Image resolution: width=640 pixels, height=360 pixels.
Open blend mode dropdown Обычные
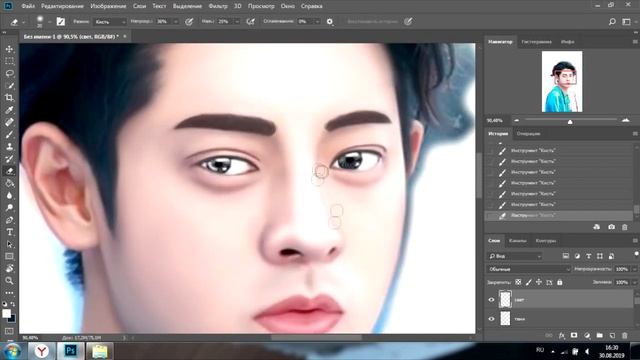529,269
